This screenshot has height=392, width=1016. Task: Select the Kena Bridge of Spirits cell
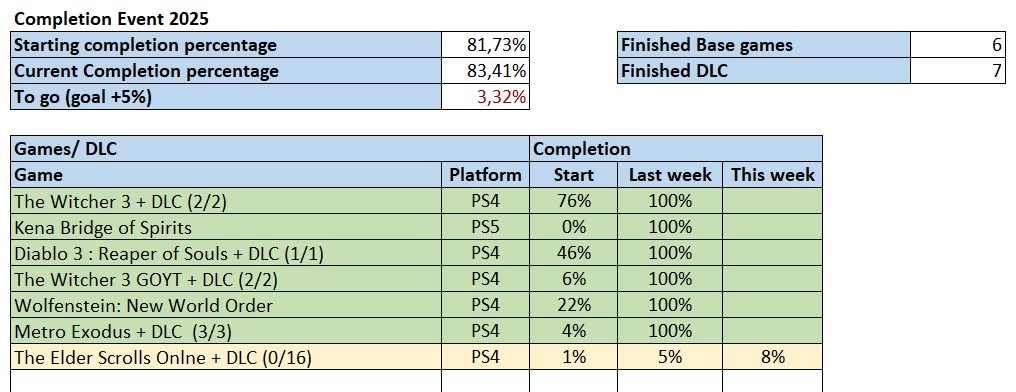[226, 227]
